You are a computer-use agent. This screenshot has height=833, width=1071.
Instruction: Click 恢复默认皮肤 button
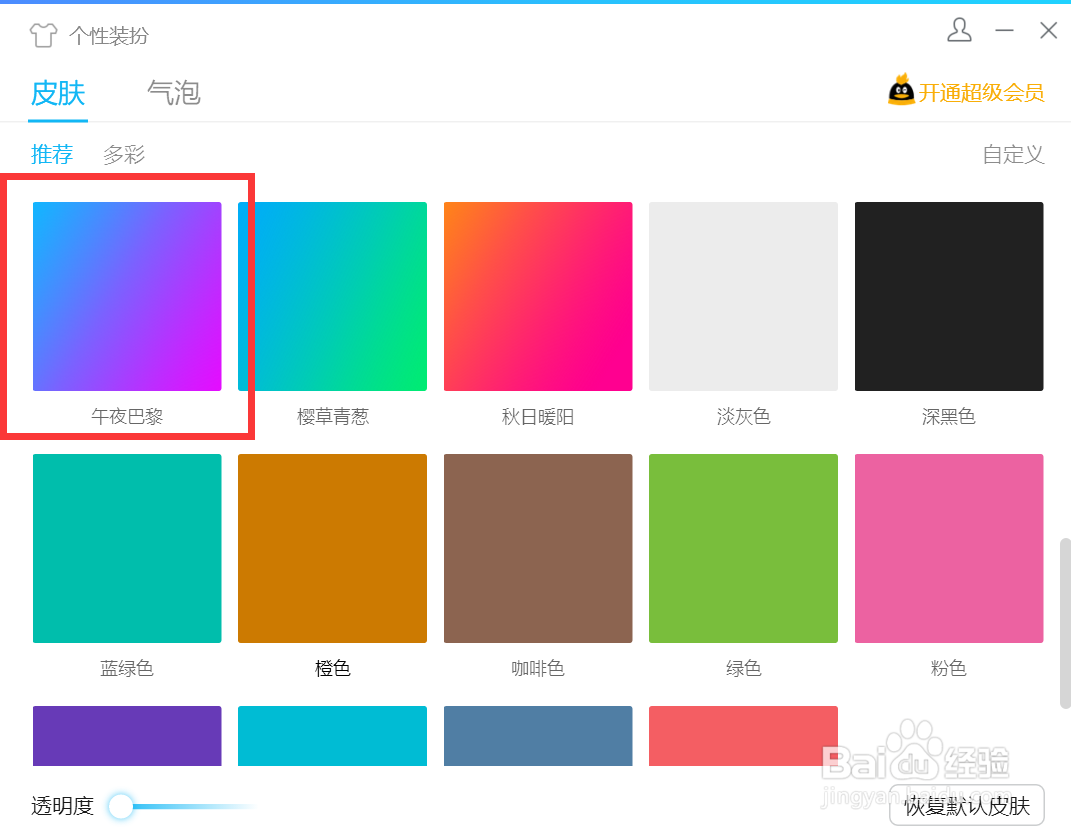tap(967, 806)
